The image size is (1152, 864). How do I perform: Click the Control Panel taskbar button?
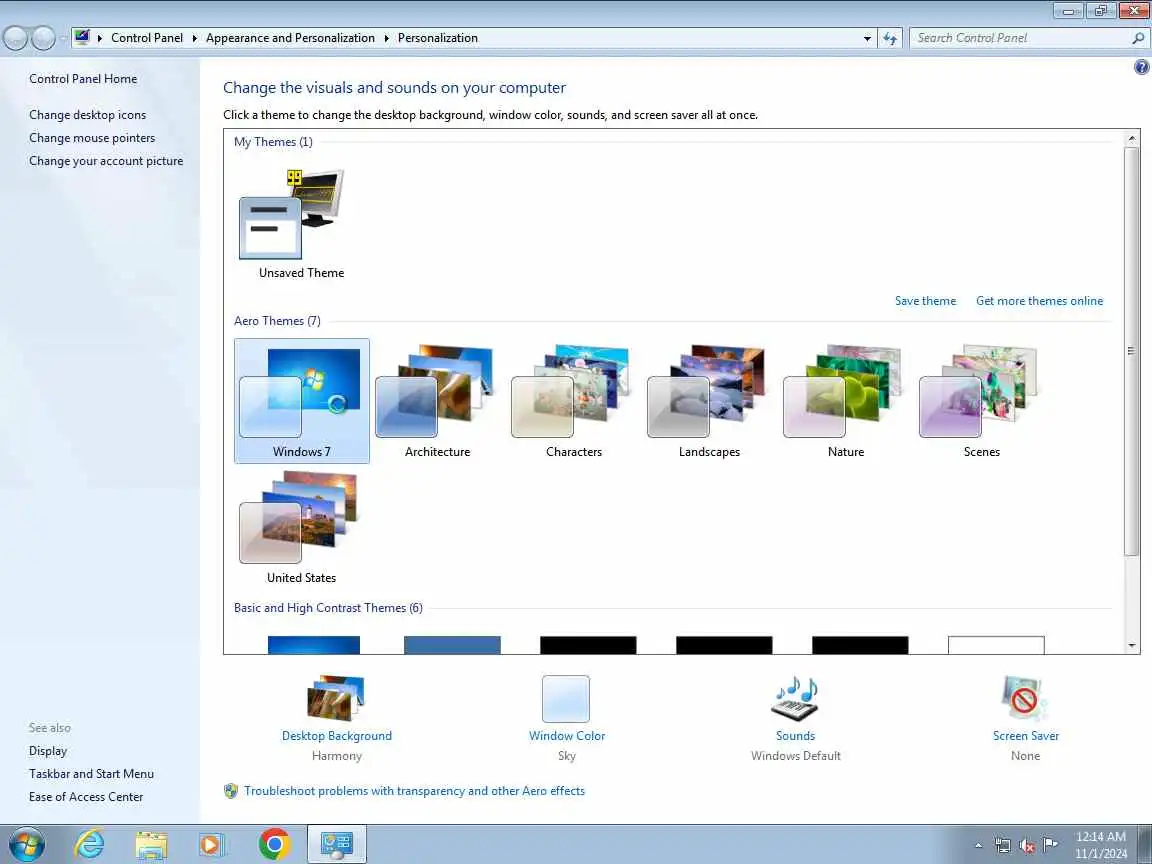[x=336, y=844]
